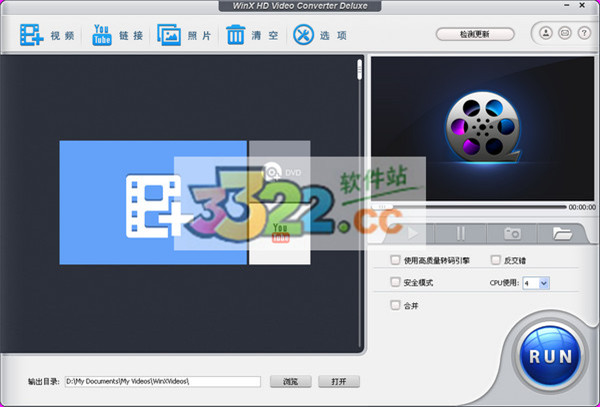This screenshot has width=600, height=407.
Task: Click the Browse (浏览) button
Action: pyautogui.click(x=290, y=381)
